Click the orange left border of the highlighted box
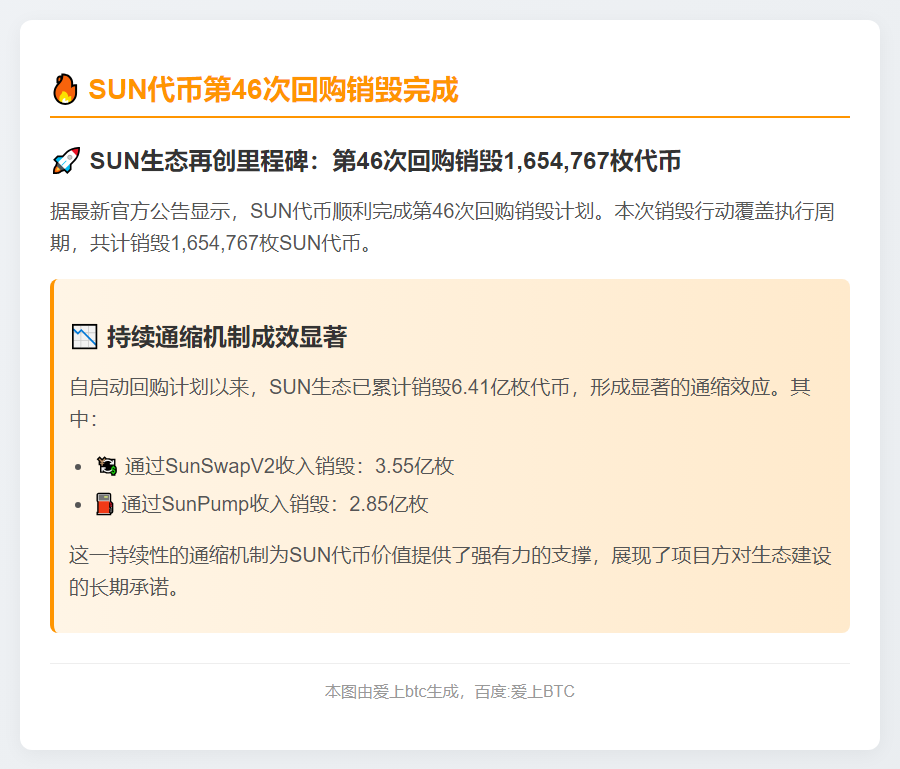Viewport: 900px width, 769px height. pos(52,456)
